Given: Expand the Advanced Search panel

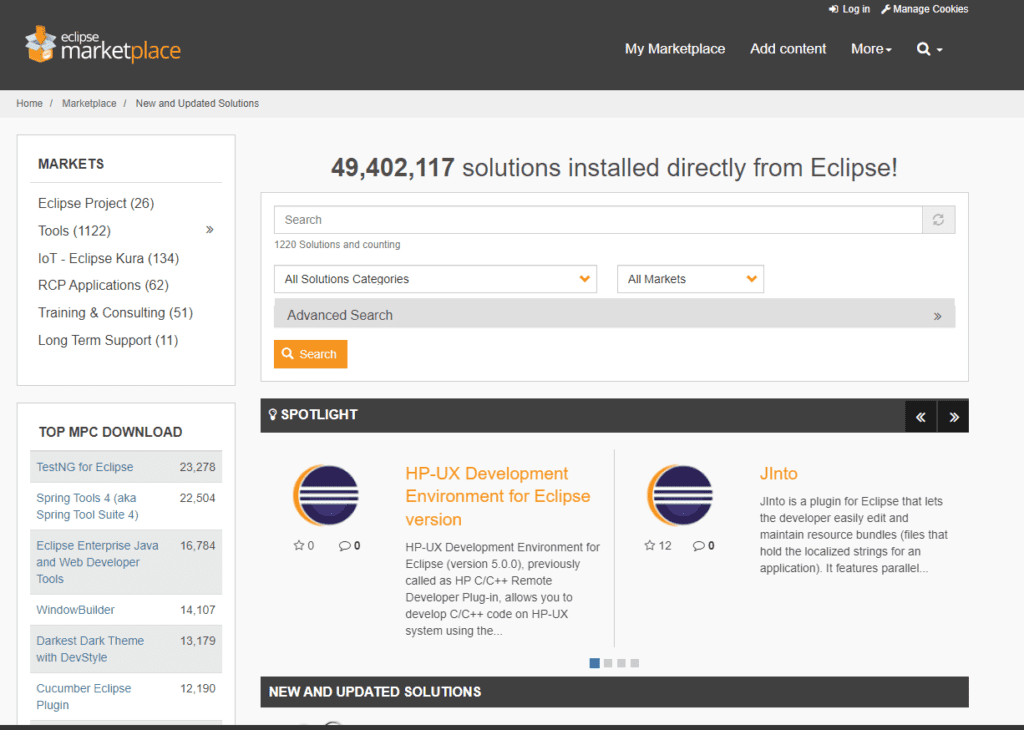Looking at the screenshot, I should pyautogui.click(x=615, y=315).
